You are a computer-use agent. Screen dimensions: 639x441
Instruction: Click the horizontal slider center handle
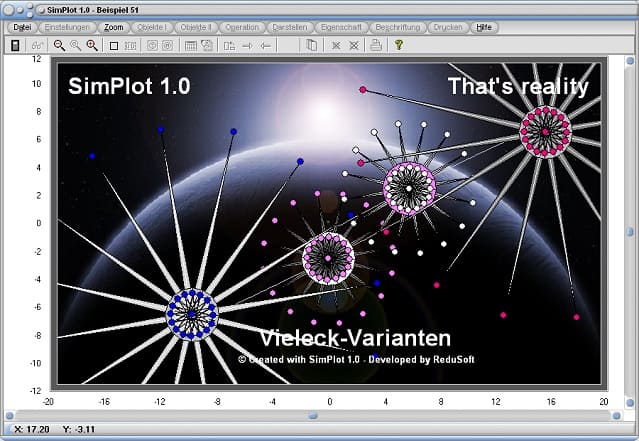(313, 415)
